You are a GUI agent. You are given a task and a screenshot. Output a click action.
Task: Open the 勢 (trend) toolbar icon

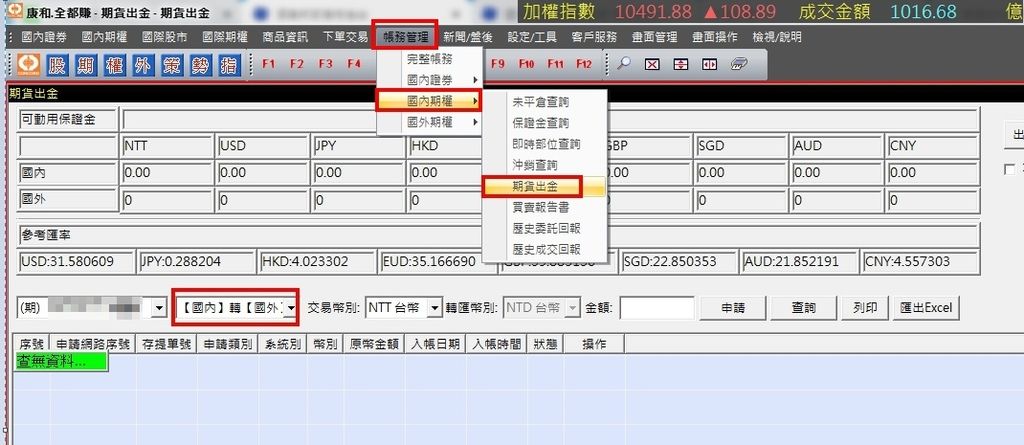[x=201, y=65]
